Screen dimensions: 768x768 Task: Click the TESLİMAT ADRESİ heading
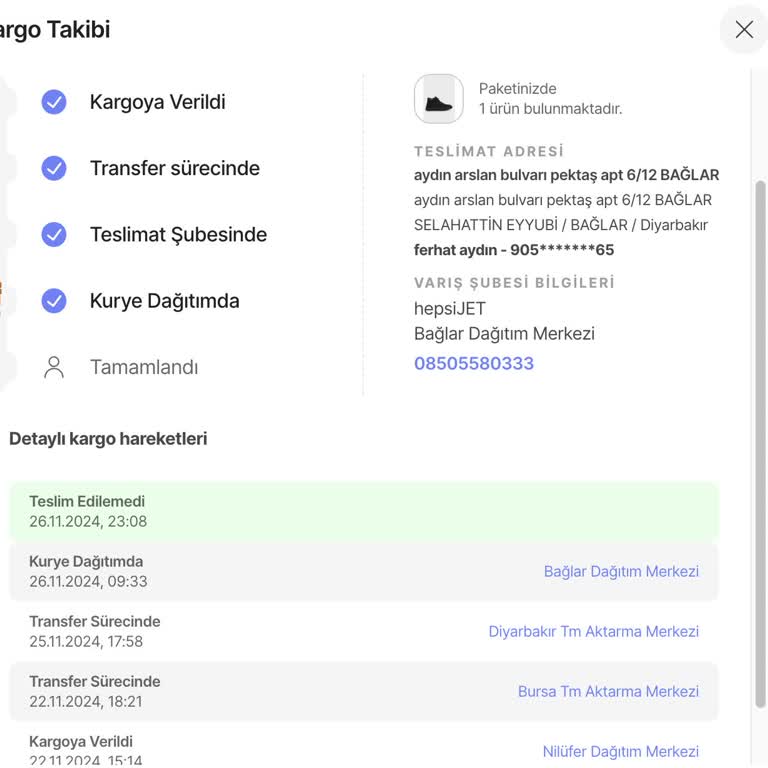(x=489, y=151)
